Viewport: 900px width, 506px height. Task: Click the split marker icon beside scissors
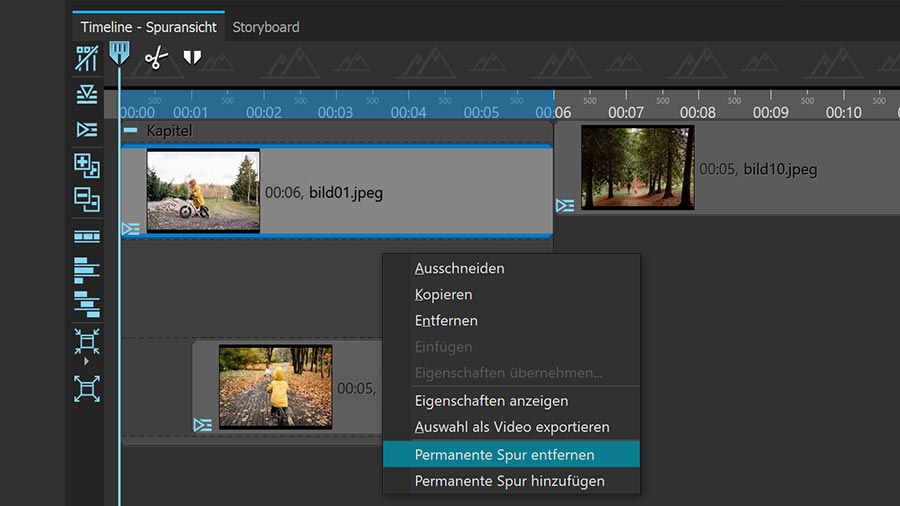pyautogui.click(x=192, y=57)
